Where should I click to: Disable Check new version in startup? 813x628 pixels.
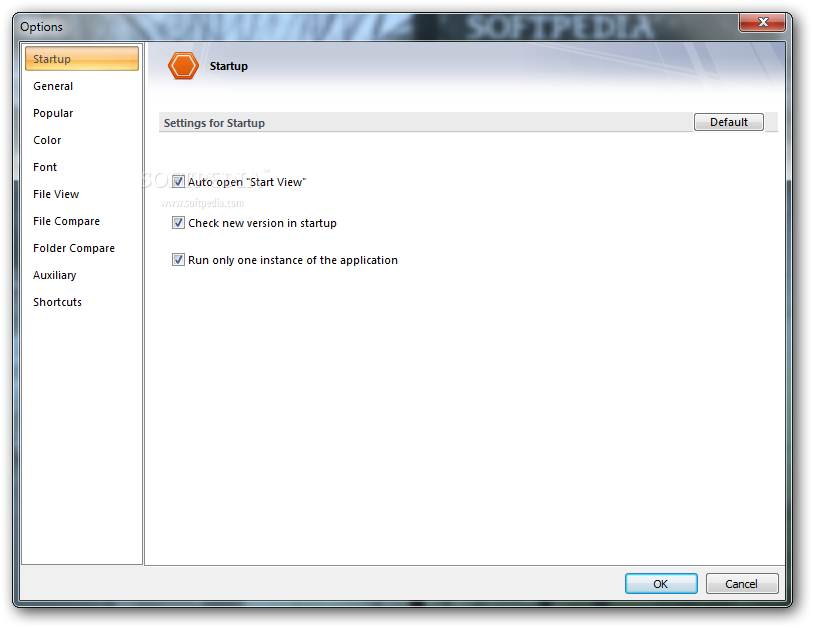coord(178,222)
